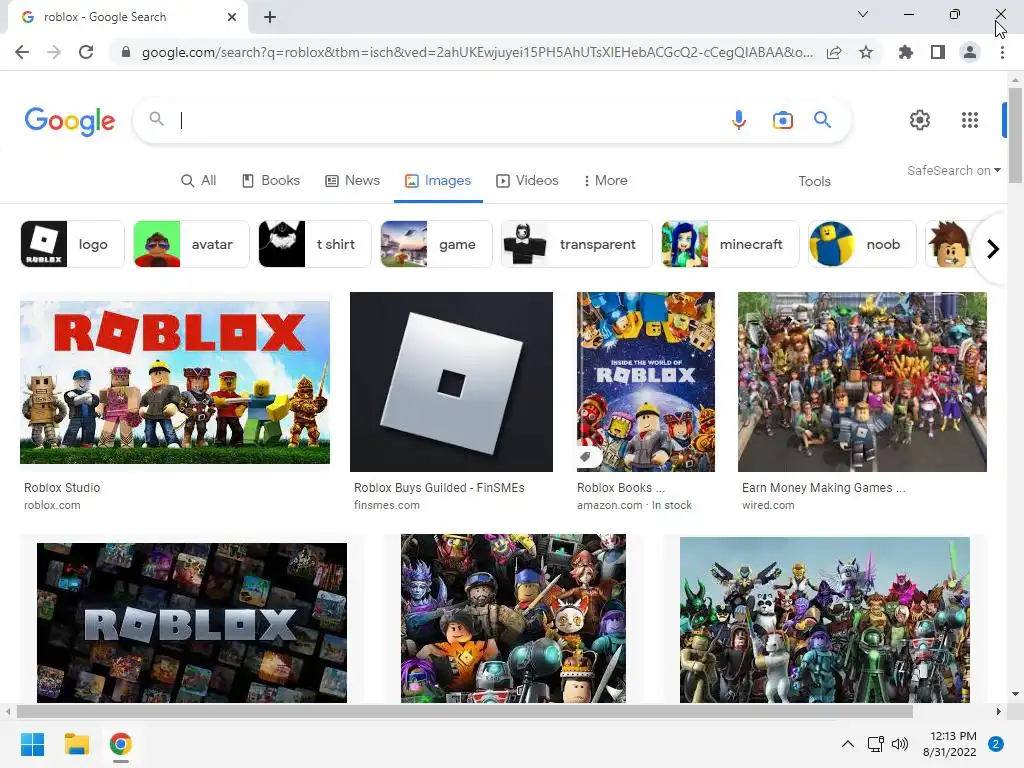The width and height of the screenshot is (1024, 768).
Task: Close the roblox Google Search tab
Action: (232, 17)
